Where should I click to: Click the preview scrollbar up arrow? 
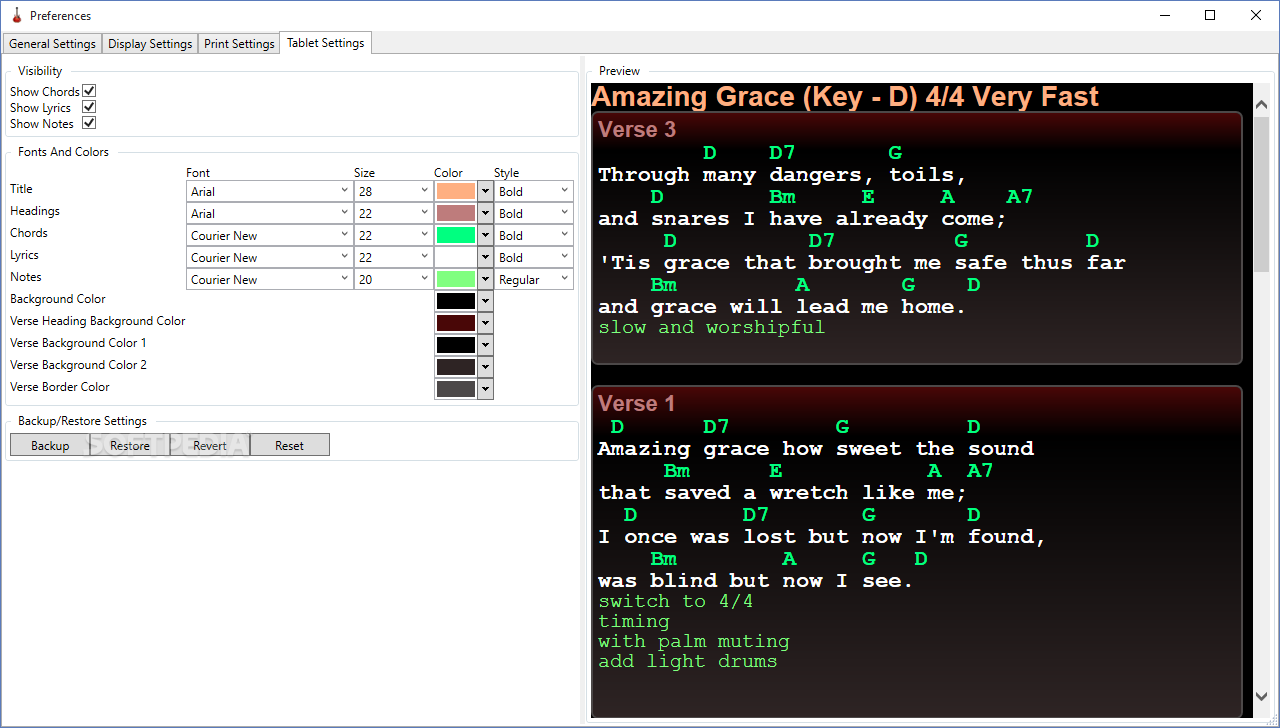pos(1261,104)
